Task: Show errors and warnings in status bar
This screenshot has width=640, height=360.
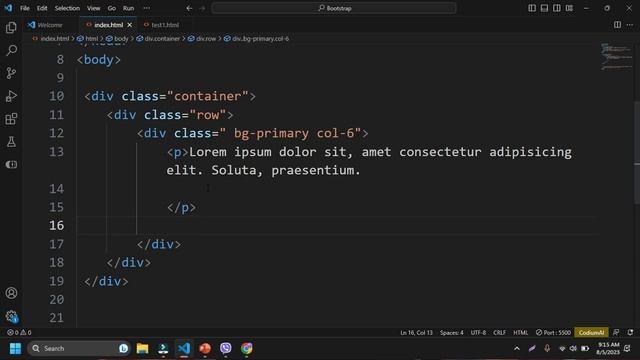Action: pos(19,333)
